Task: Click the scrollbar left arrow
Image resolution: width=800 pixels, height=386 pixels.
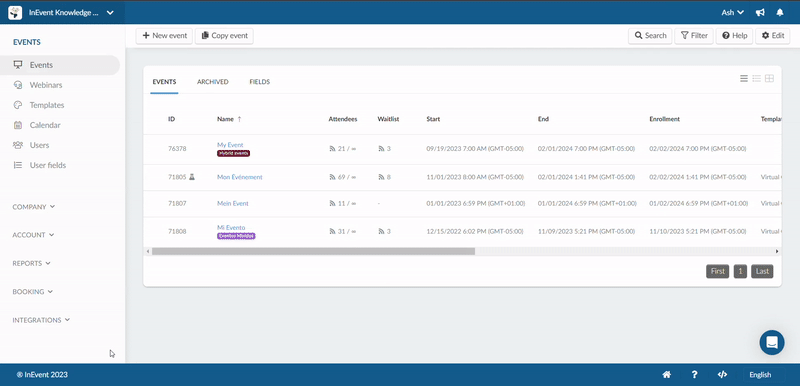Action: click(148, 251)
